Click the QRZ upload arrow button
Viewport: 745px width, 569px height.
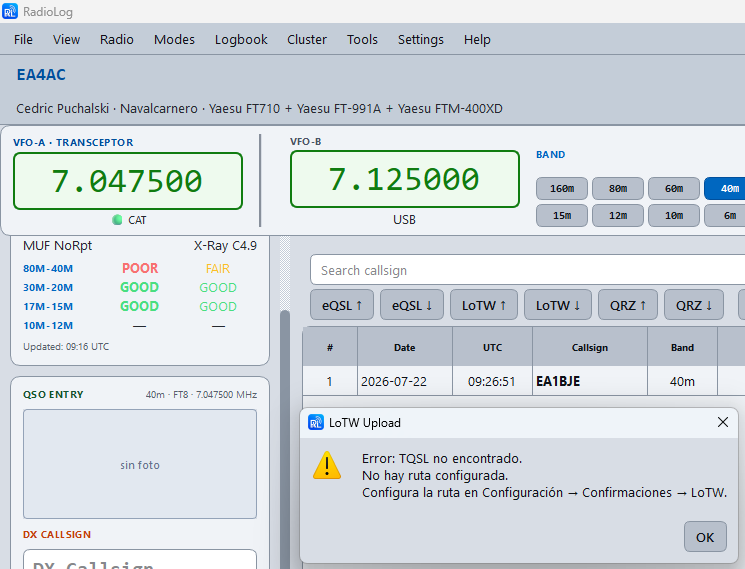pos(628,305)
